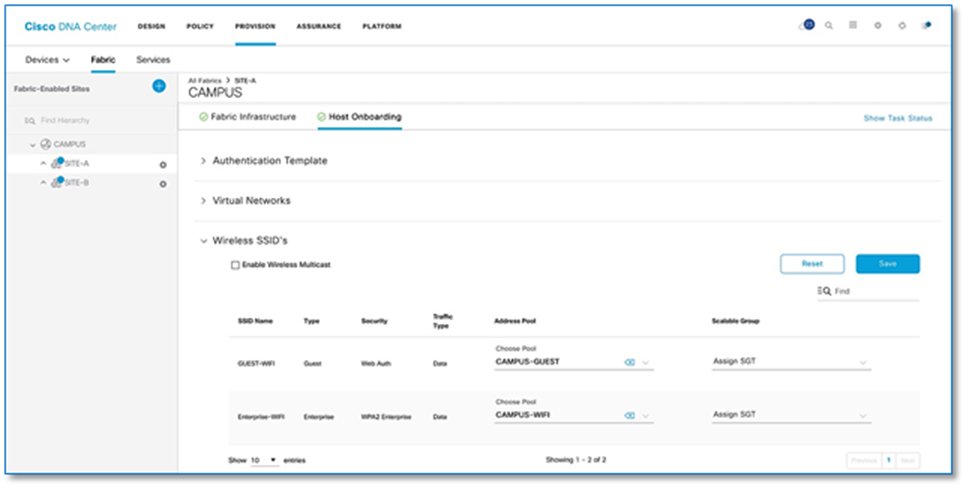Open the DESIGN menu
This screenshot has height=488, width=966.
pyautogui.click(x=152, y=26)
